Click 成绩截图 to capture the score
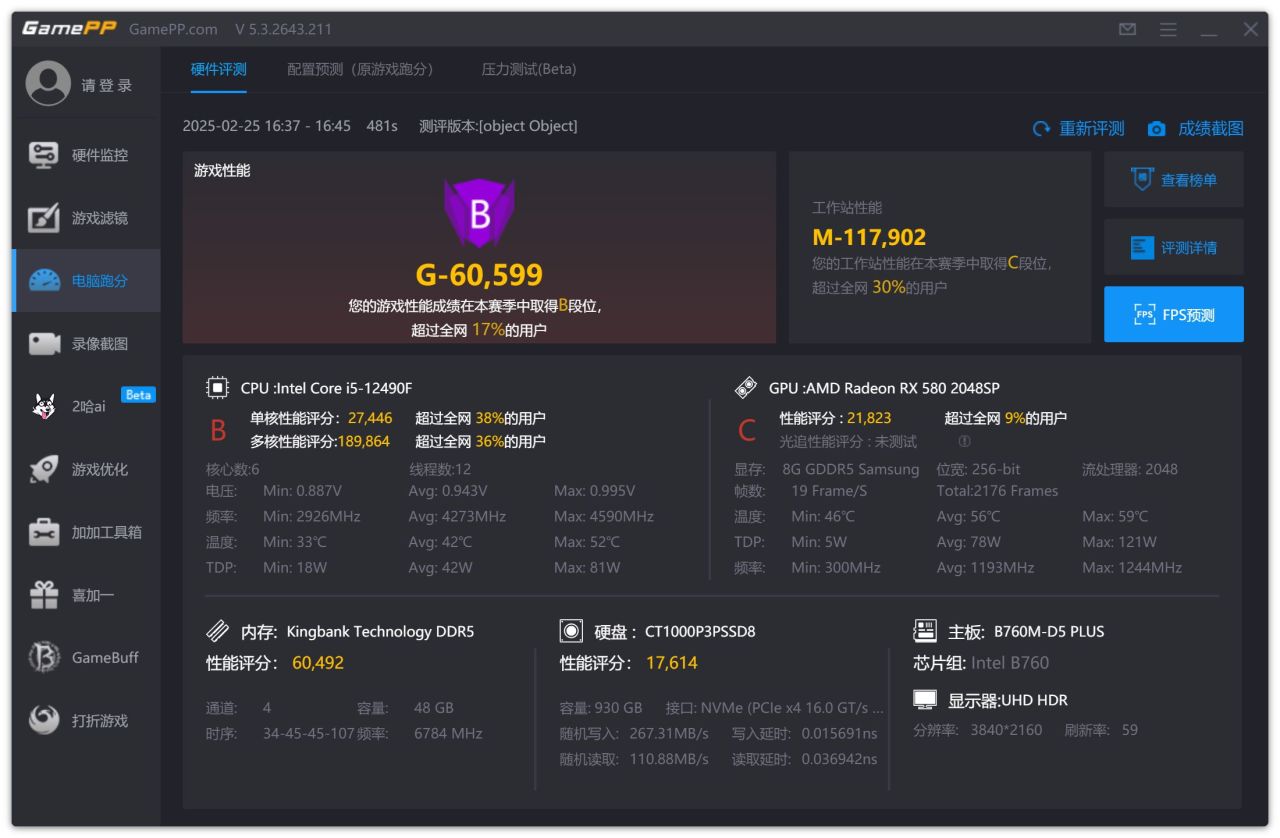Screen dimensions: 1280x838 (1196, 129)
